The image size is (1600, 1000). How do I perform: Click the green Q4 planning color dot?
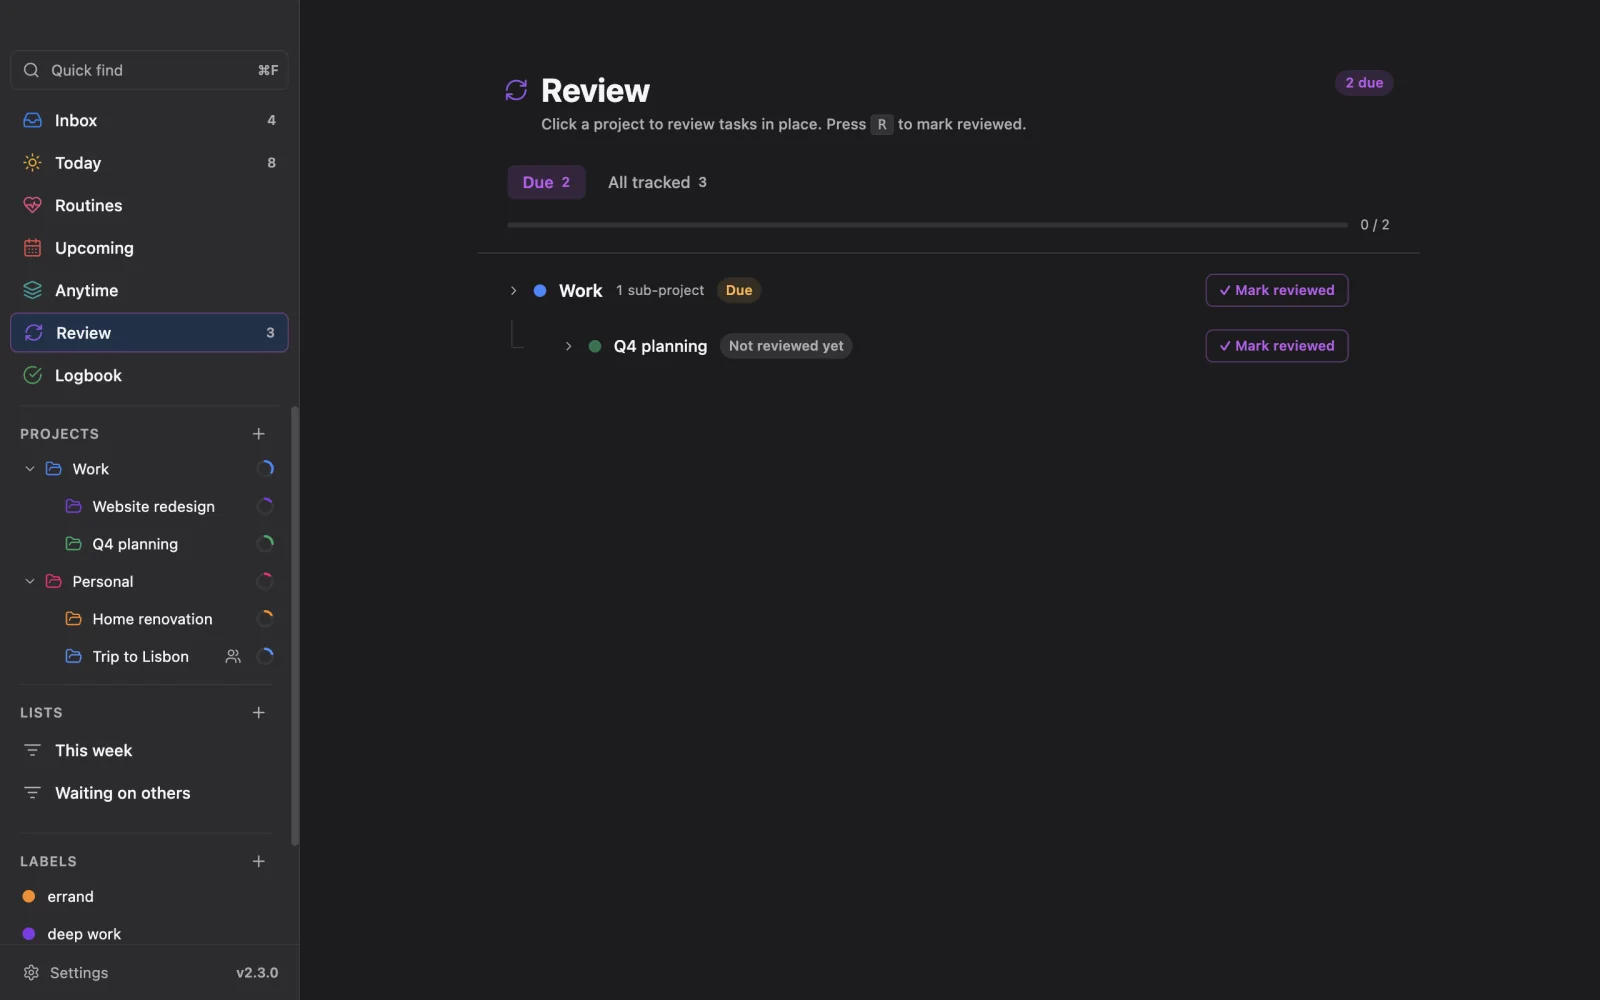tap(595, 346)
